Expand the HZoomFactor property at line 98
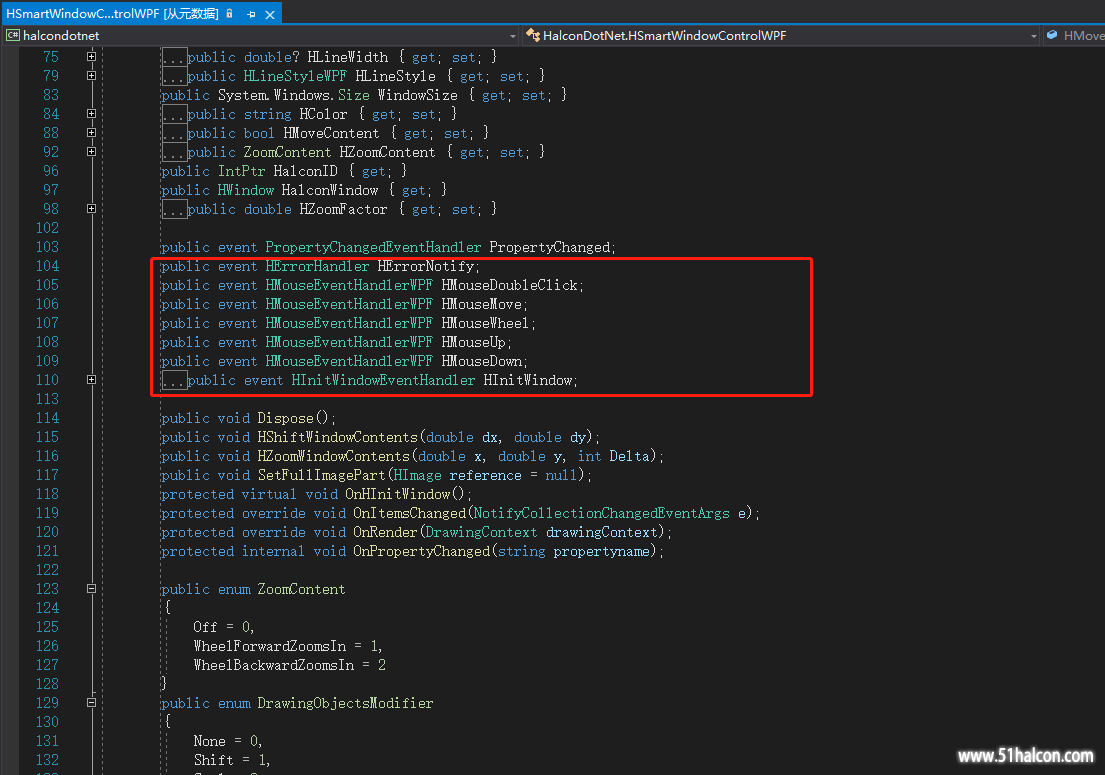Image resolution: width=1105 pixels, height=775 pixels. 91,209
